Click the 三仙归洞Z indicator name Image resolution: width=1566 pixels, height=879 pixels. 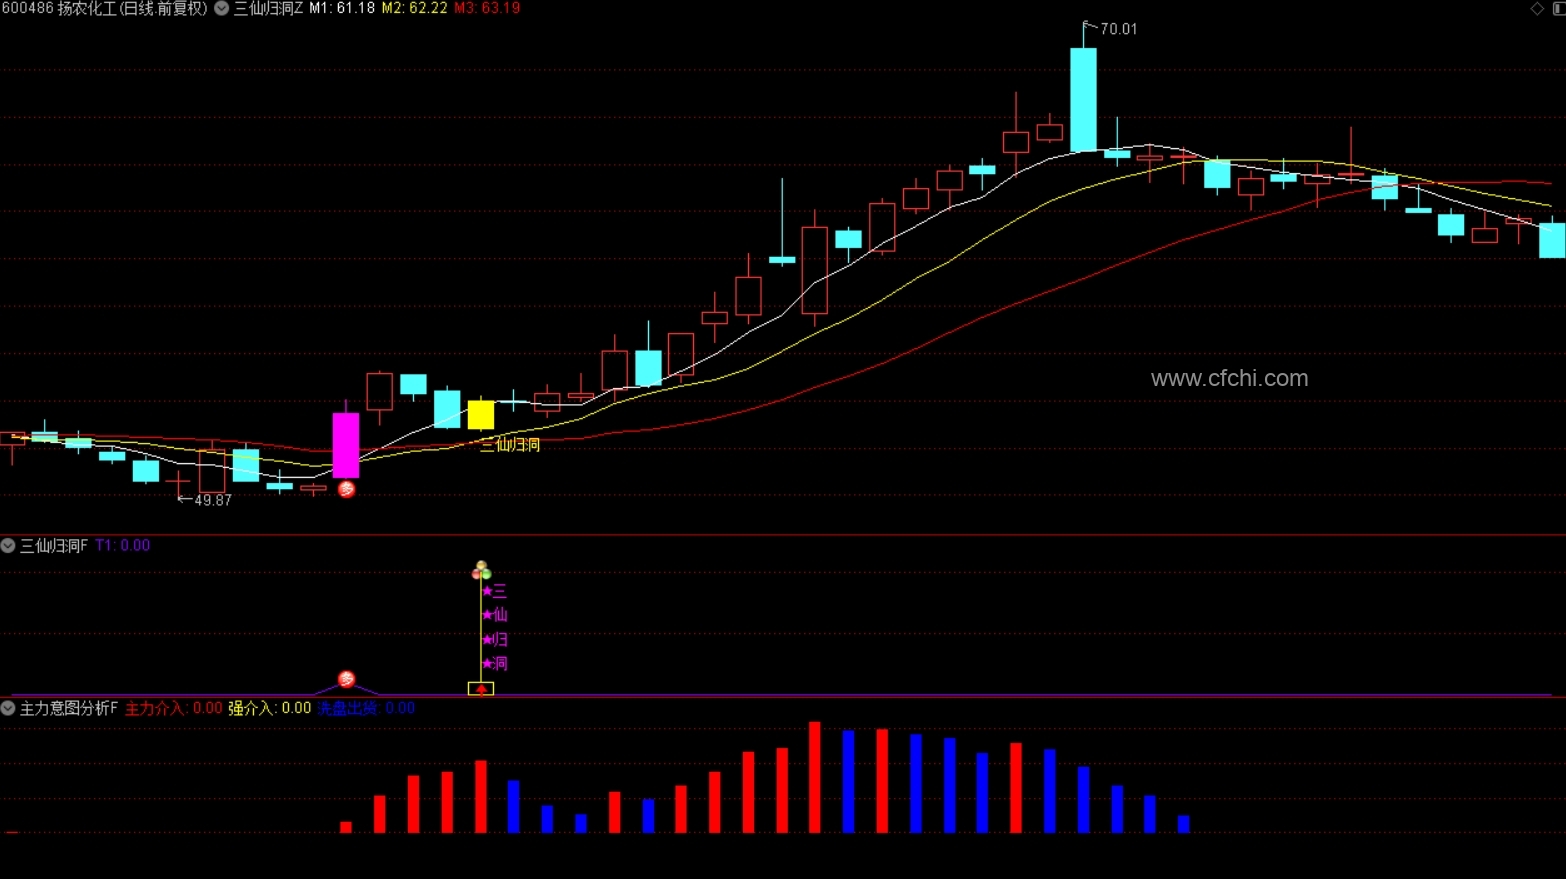coord(268,8)
